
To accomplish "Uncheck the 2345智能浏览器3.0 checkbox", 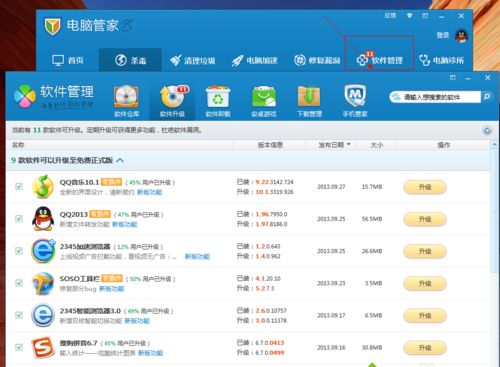I will tap(19, 315).
